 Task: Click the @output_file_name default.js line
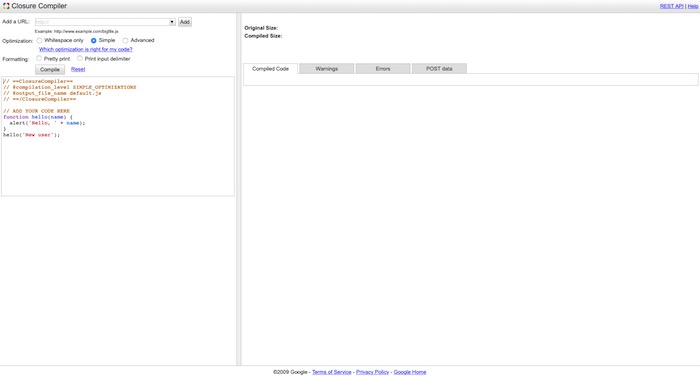click(x=52, y=93)
